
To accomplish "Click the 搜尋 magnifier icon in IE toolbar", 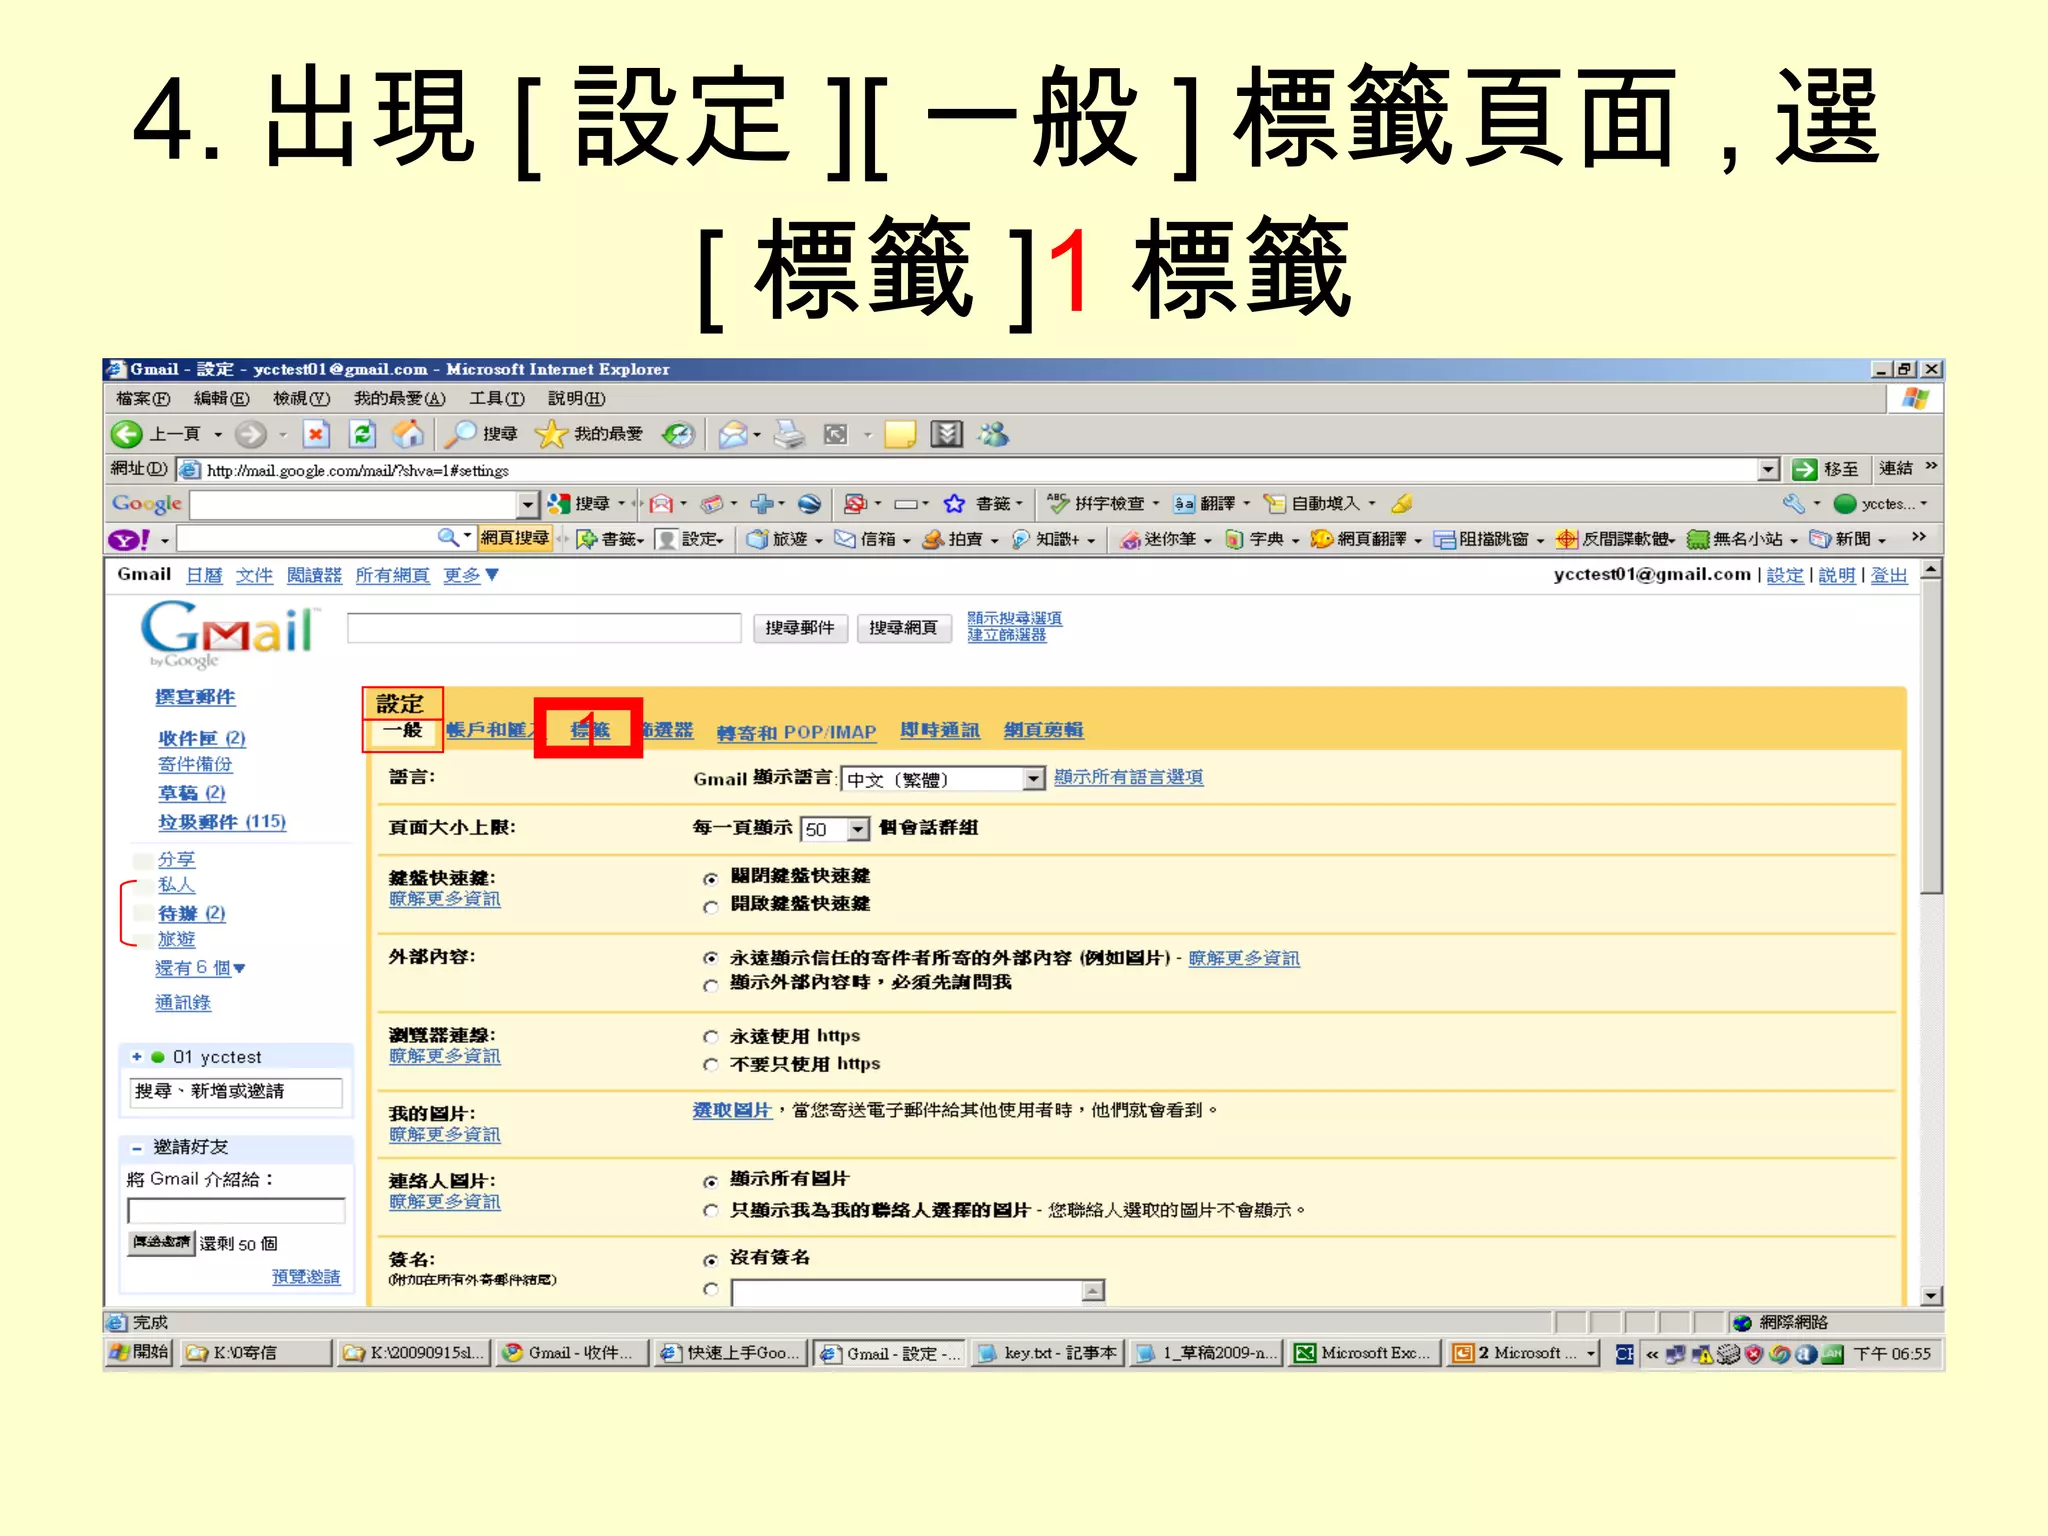I will click(x=459, y=434).
